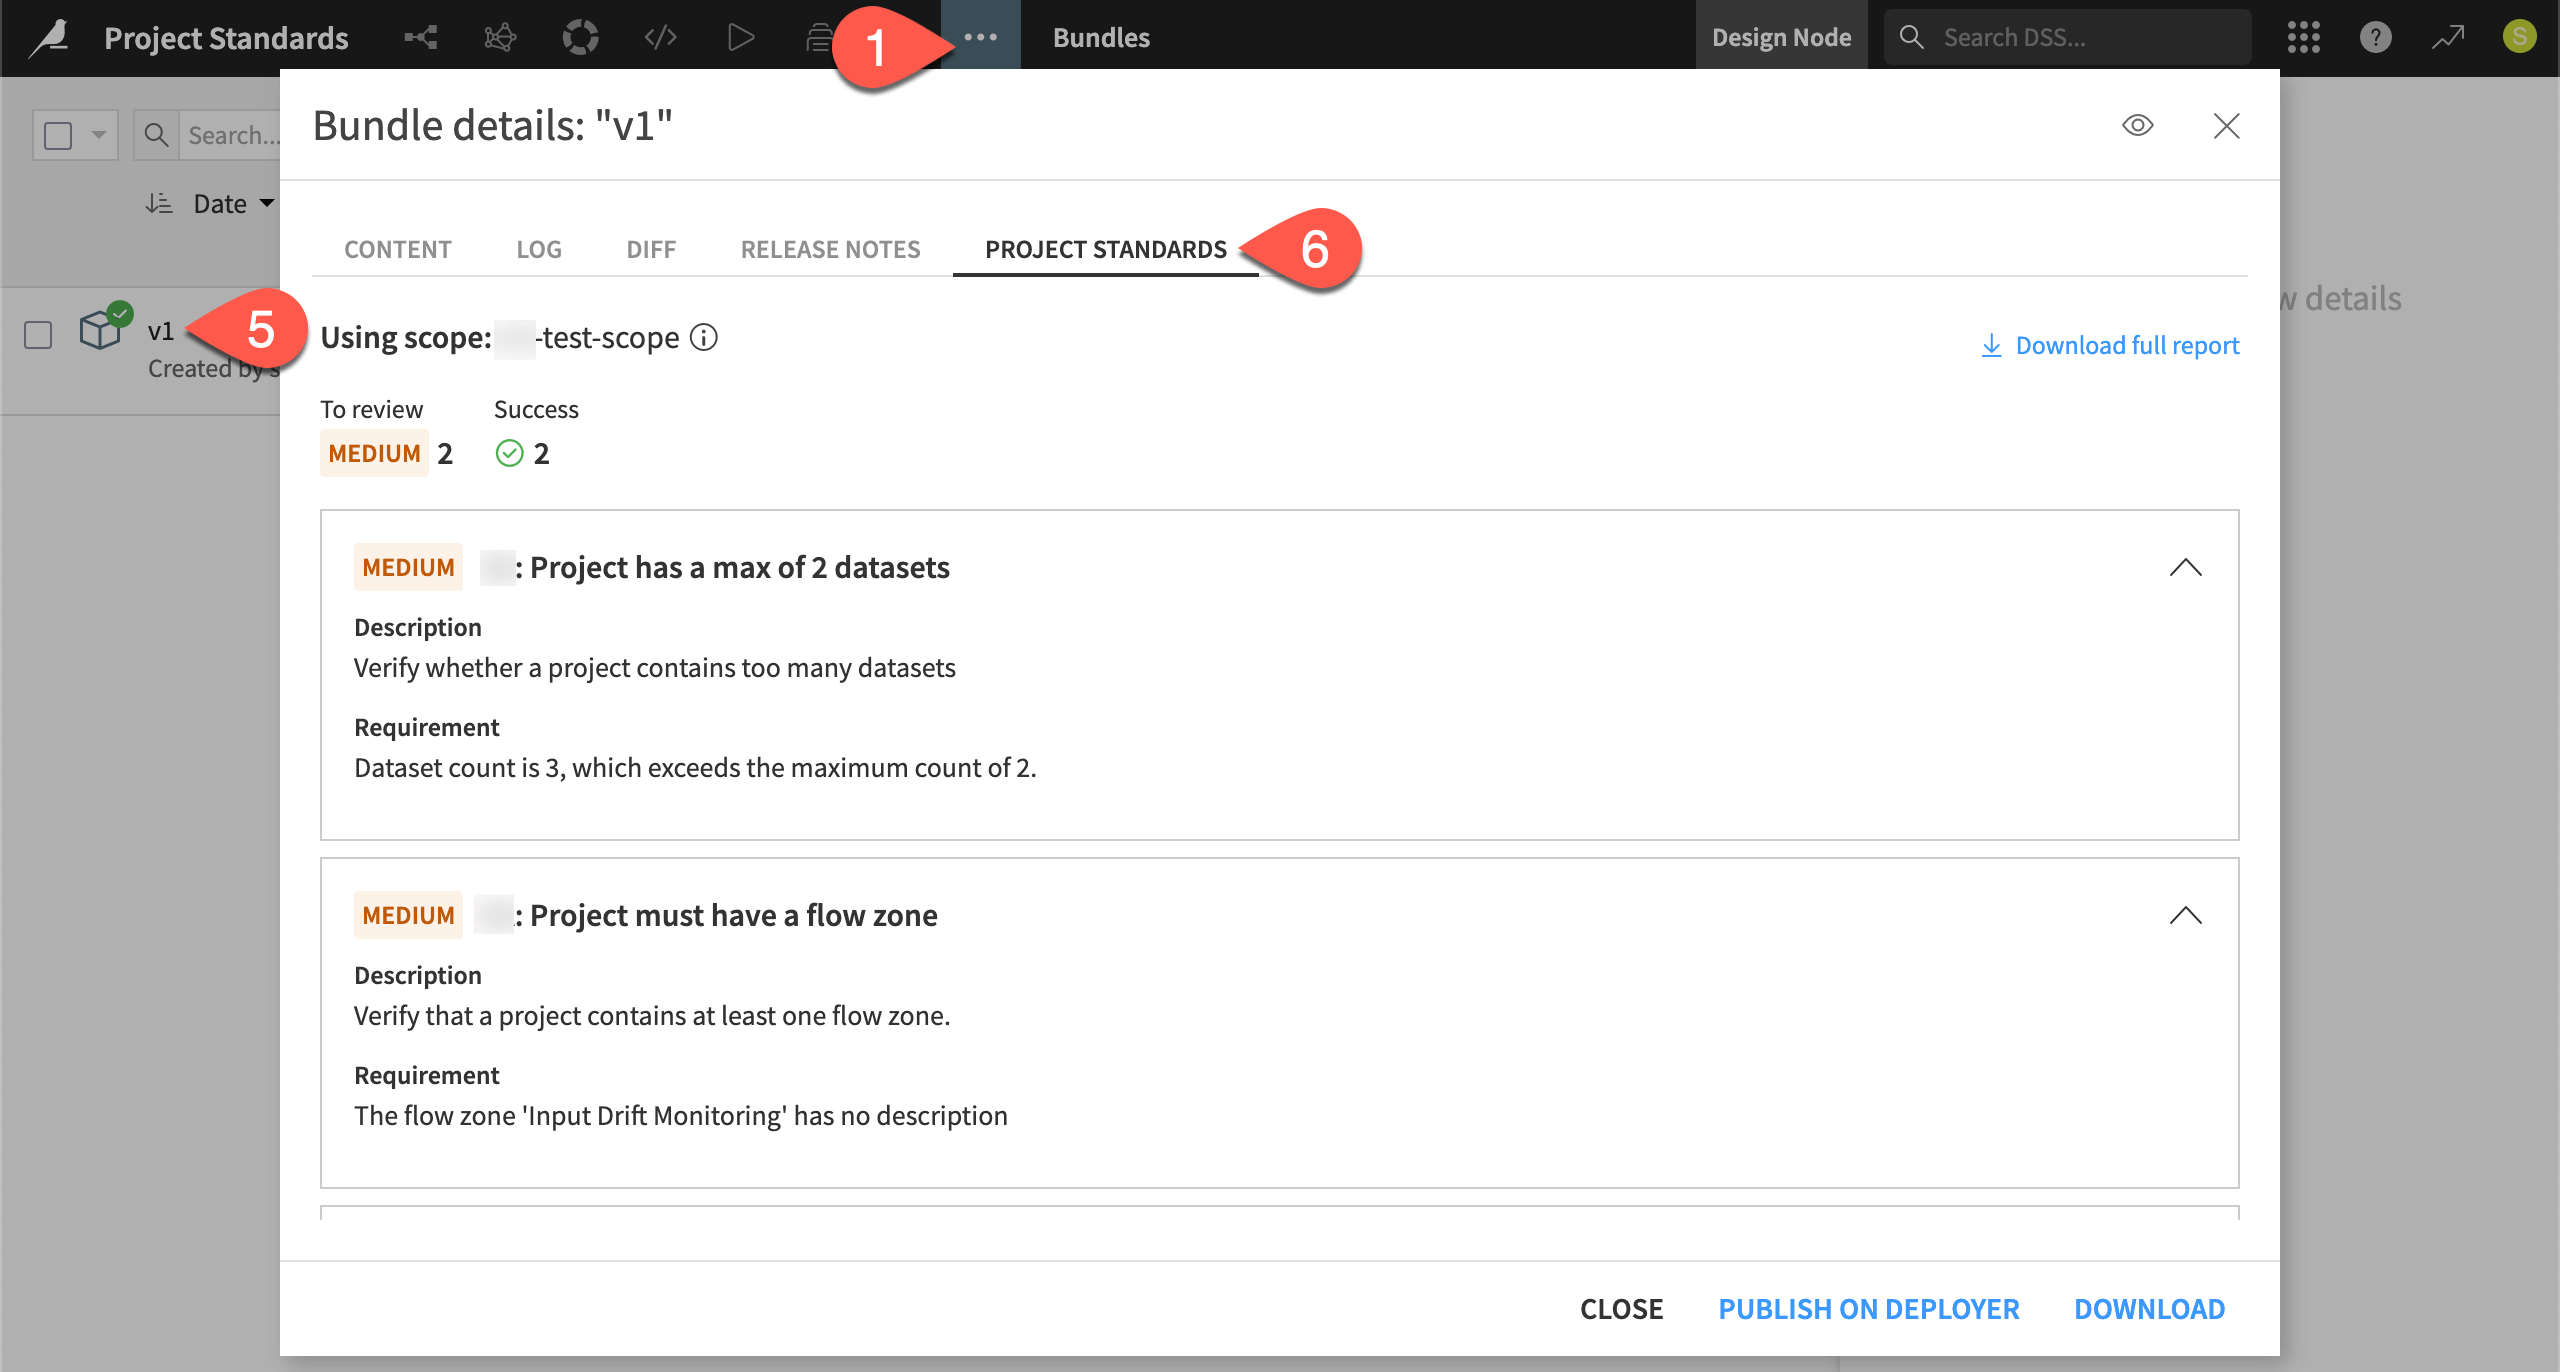Collapse the 'Project has a max of 2 datasets' check

2186,568
